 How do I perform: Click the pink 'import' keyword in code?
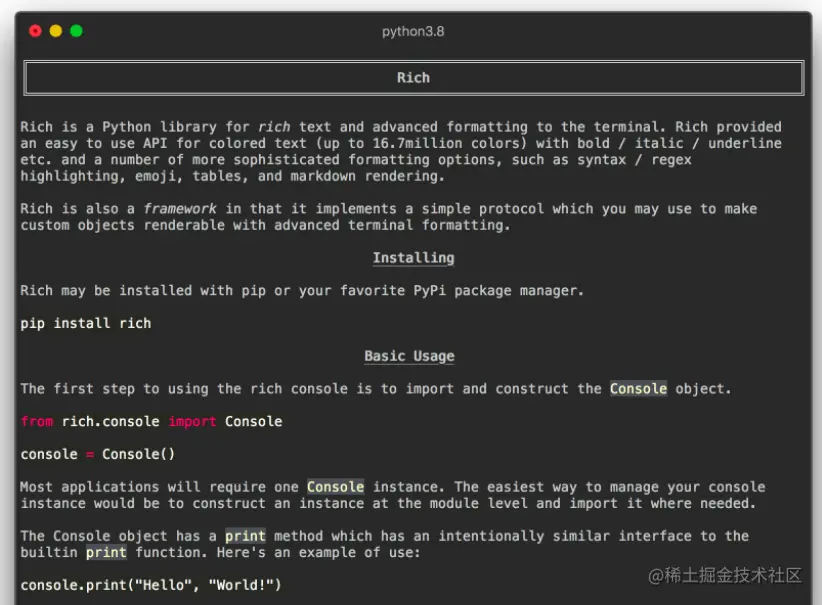192,422
